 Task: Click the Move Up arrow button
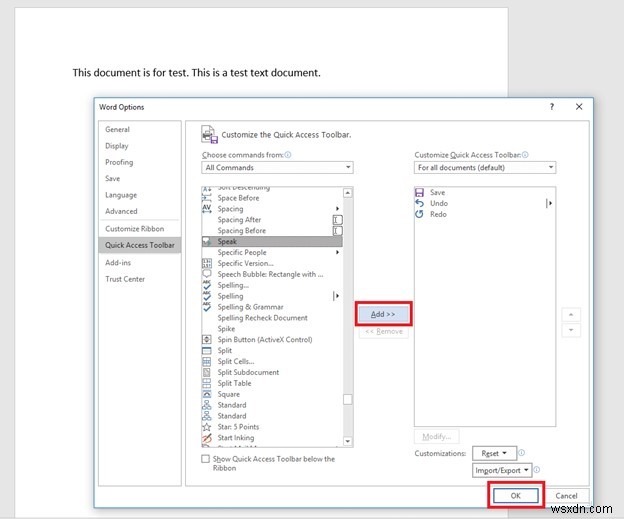click(x=571, y=315)
